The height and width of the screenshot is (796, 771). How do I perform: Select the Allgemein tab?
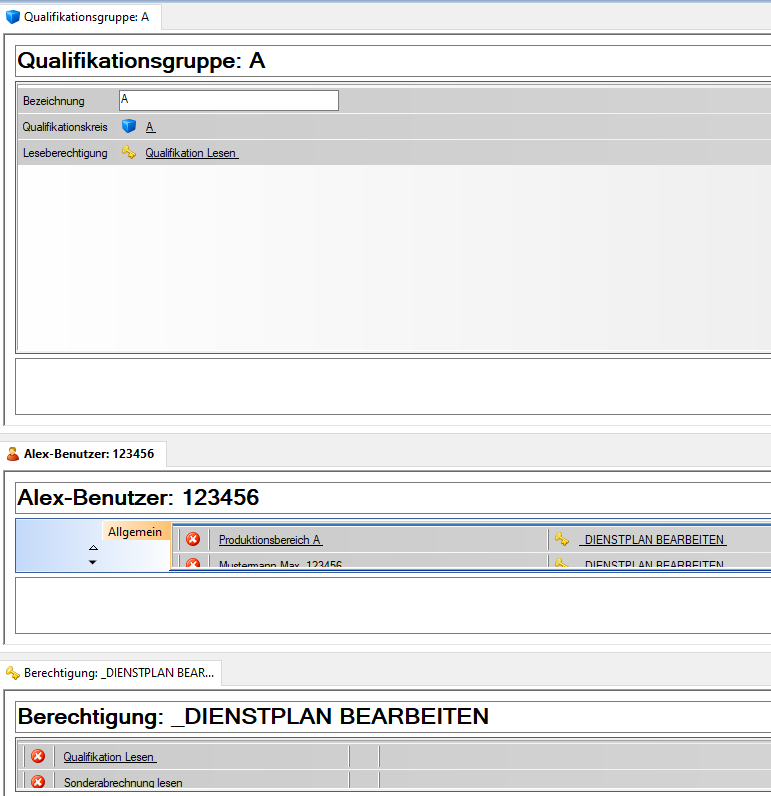click(x=135, y=532)
